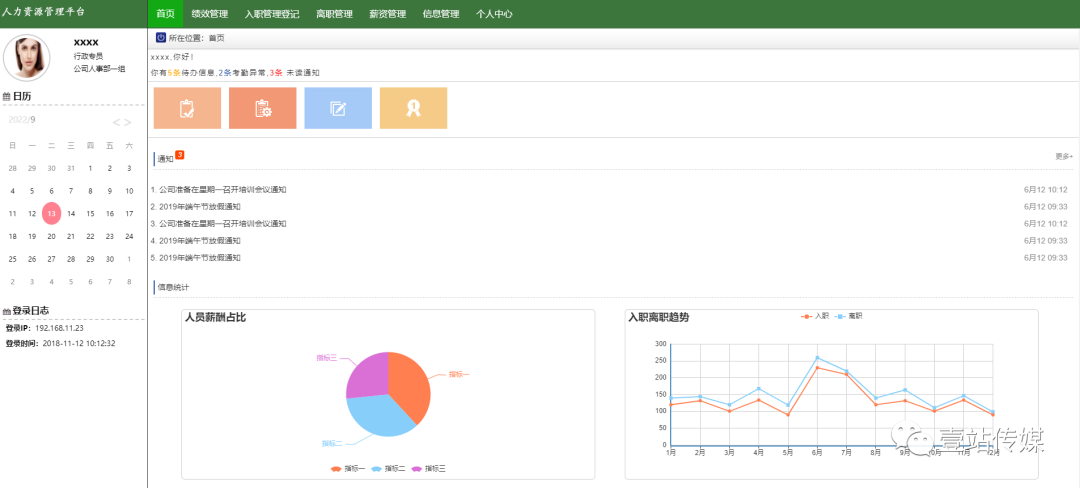Screen dimensions: 1080x488
Task: Click login time 2018-11-12 10:12:32
Action: 79,343
